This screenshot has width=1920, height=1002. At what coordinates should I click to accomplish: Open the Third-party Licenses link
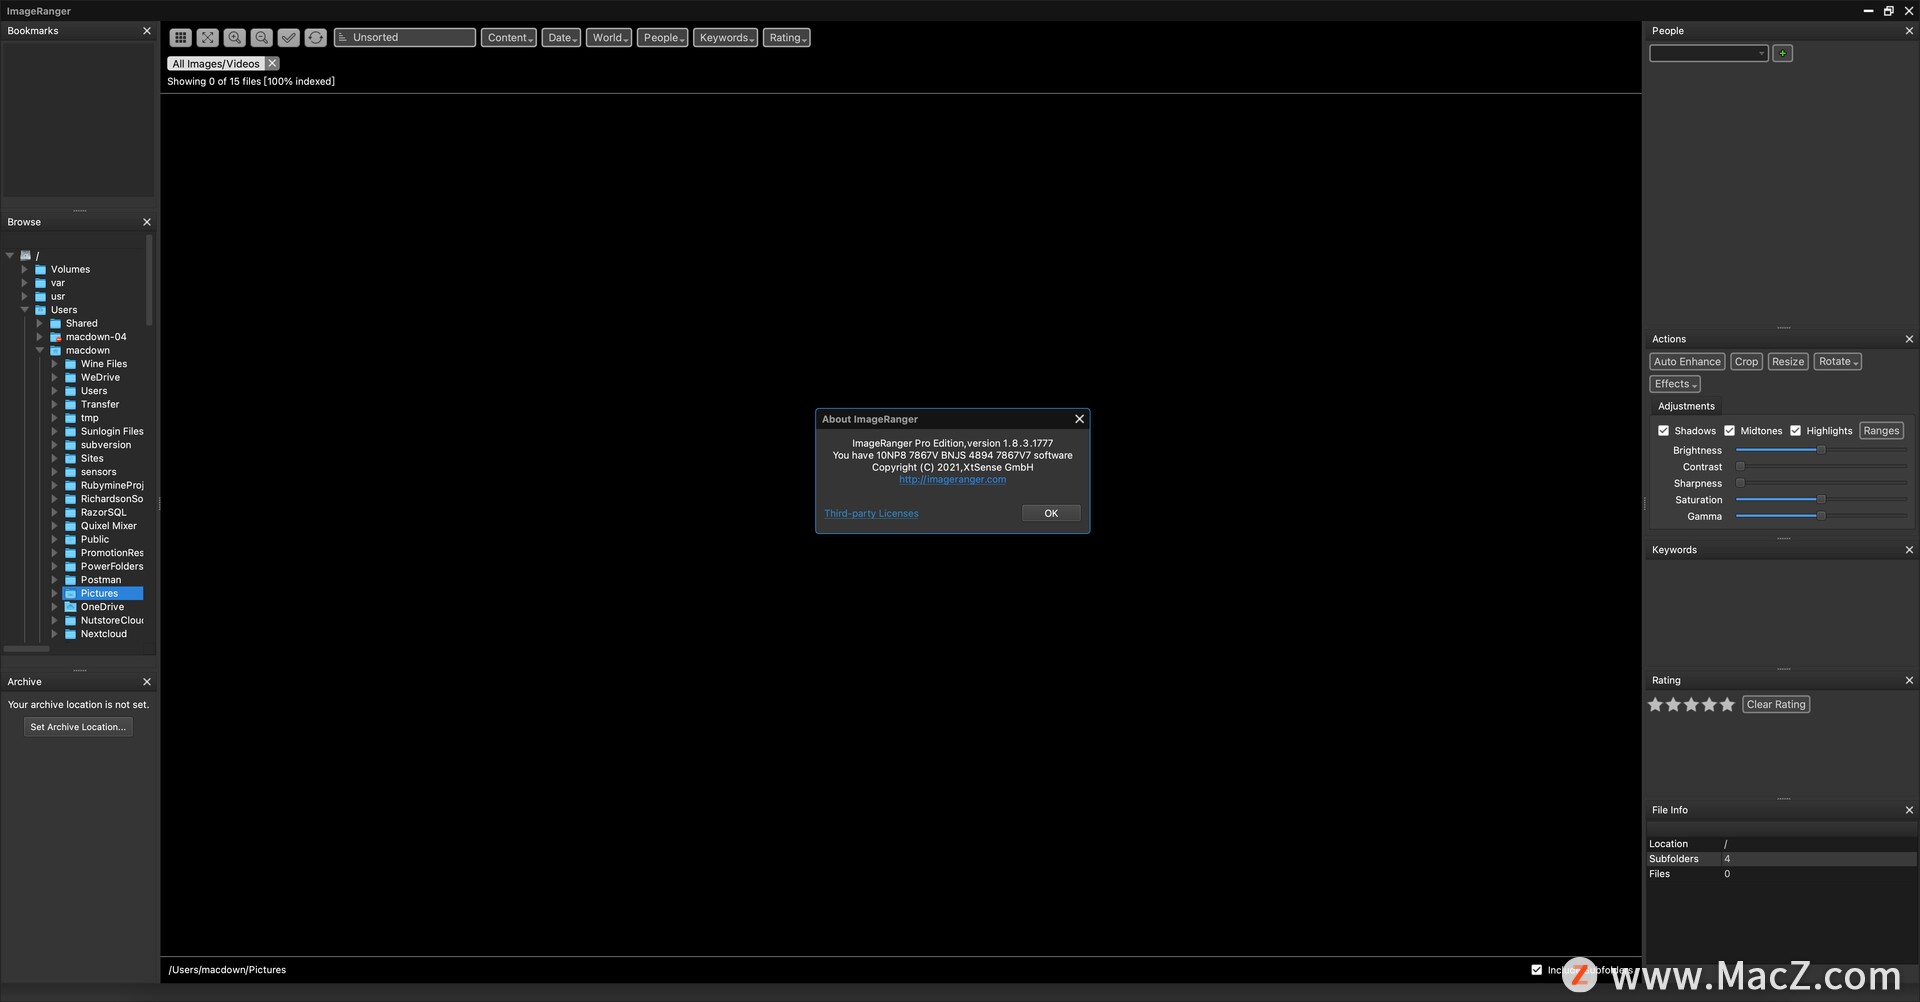[871, 514]
